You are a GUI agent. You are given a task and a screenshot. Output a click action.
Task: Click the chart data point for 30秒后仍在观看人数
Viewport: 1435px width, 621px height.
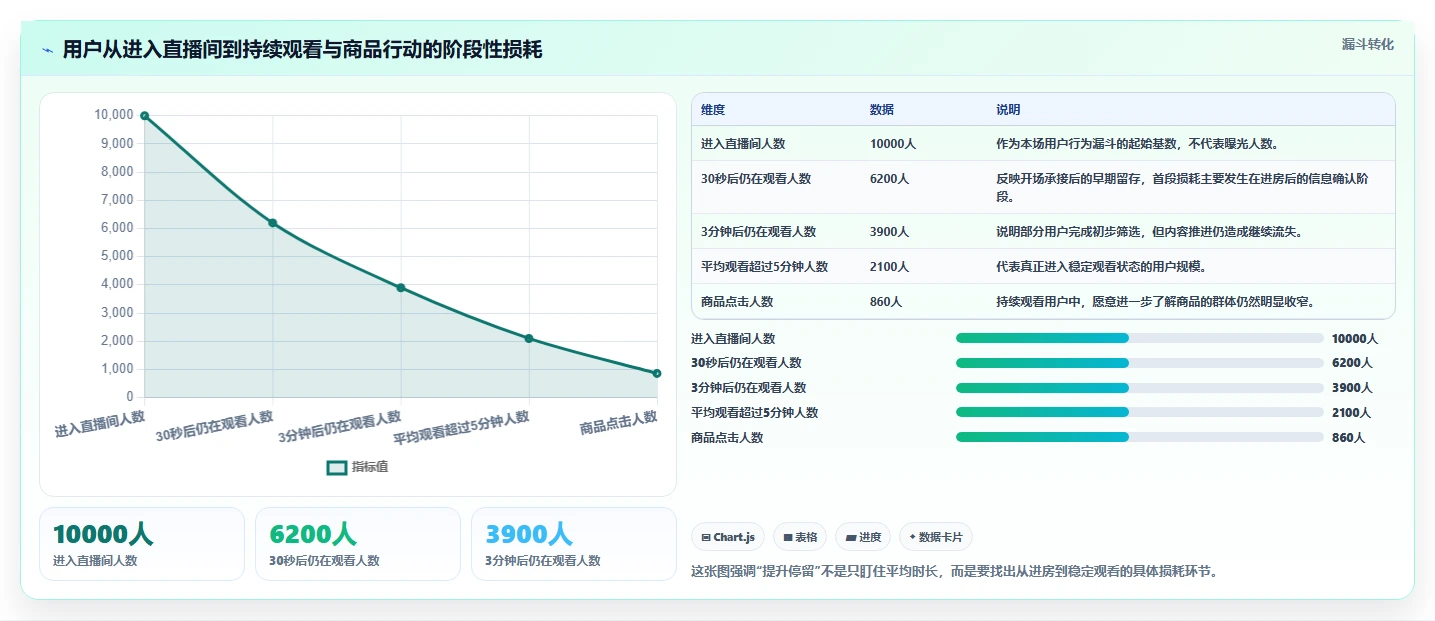coord(273,223)
